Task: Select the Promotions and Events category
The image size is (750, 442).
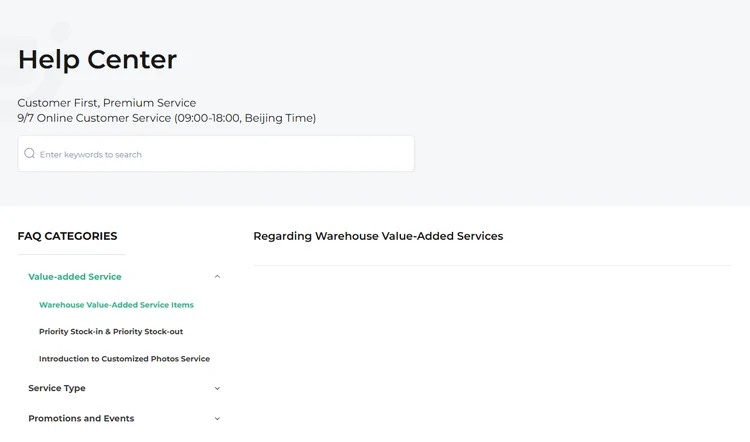Action: (x=81, y=418)
